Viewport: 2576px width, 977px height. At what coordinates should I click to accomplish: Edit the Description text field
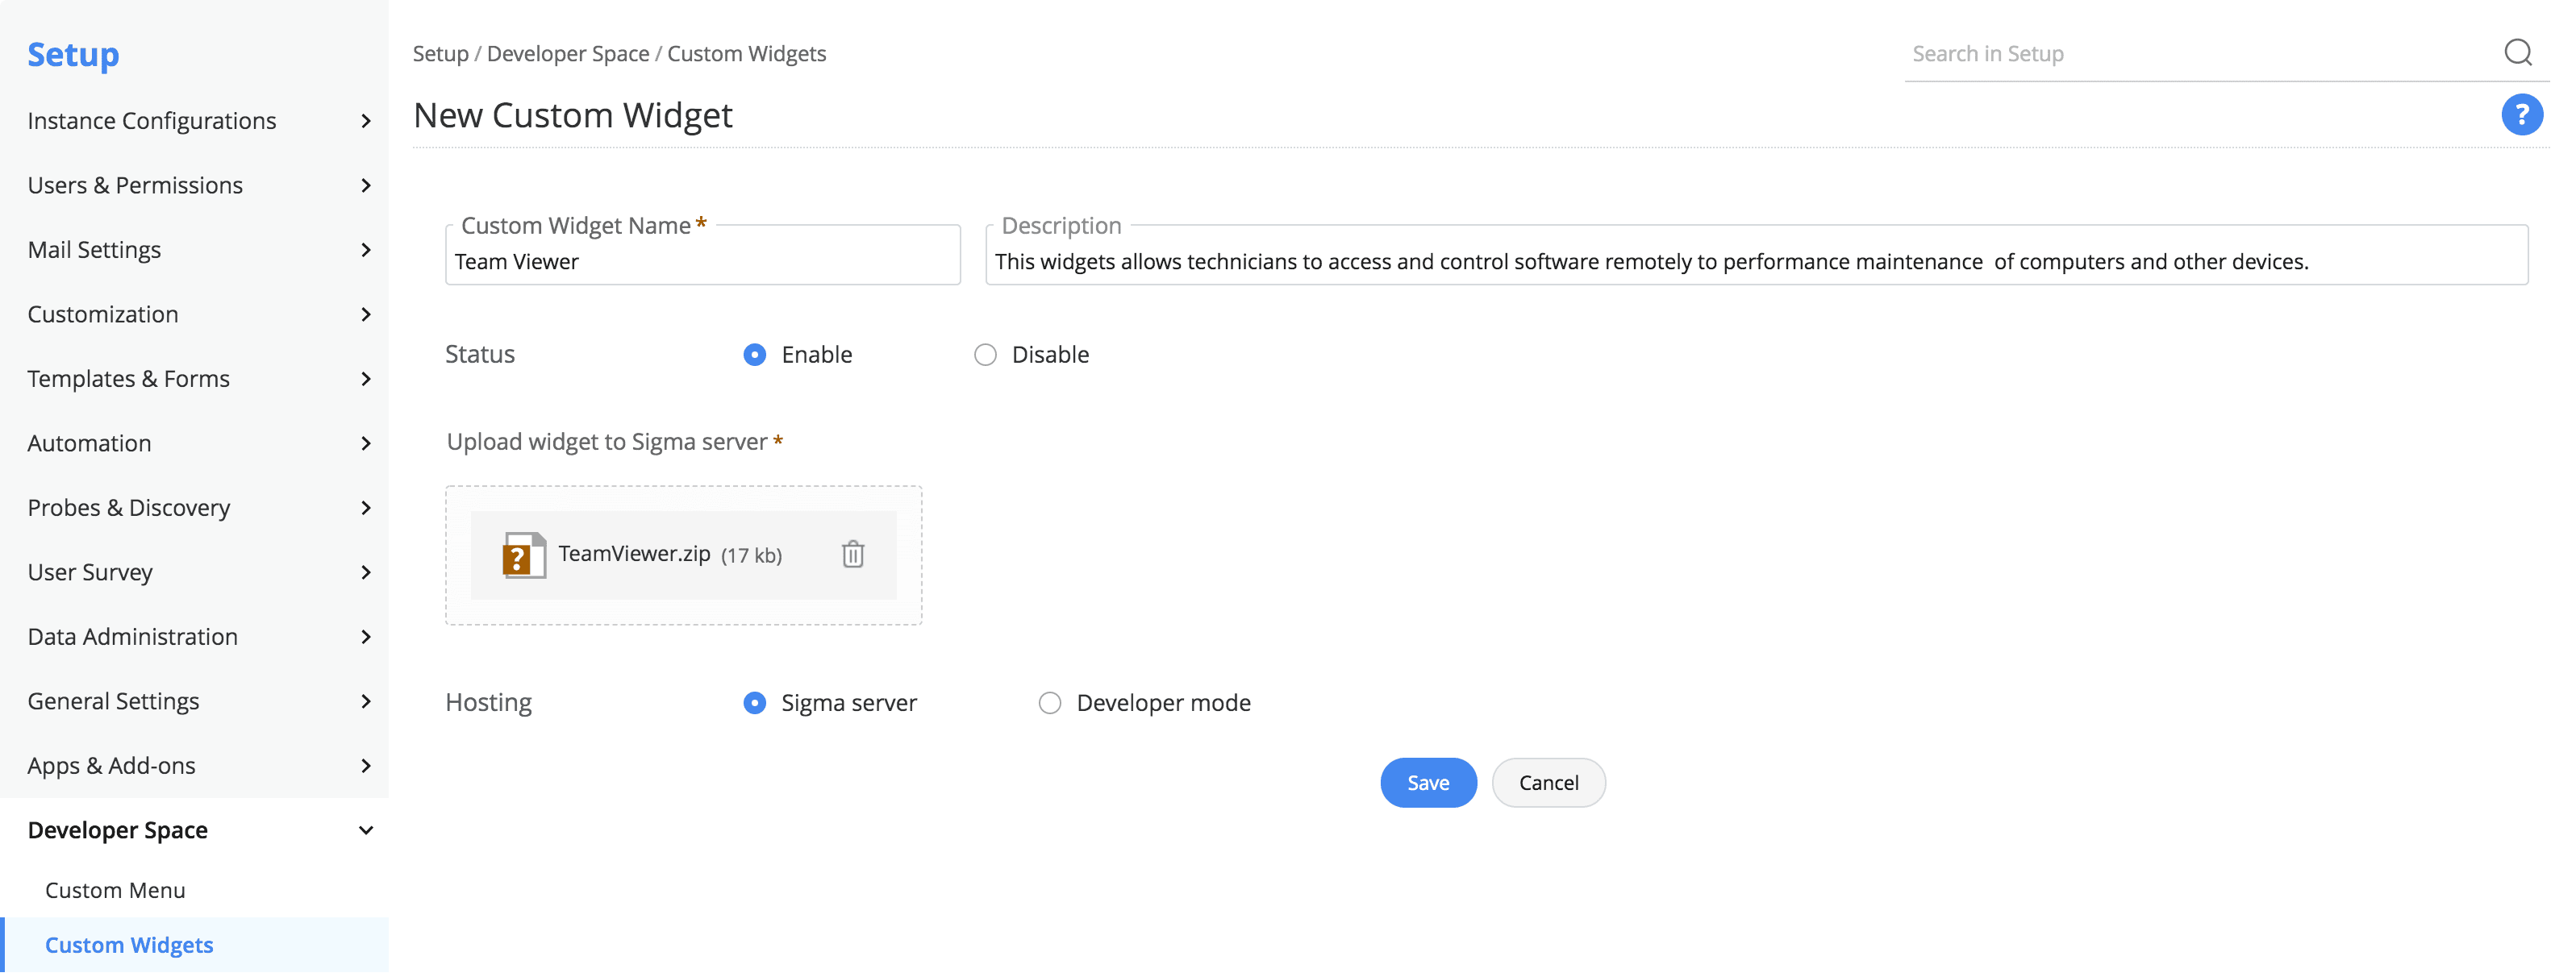click(1755, 262)
